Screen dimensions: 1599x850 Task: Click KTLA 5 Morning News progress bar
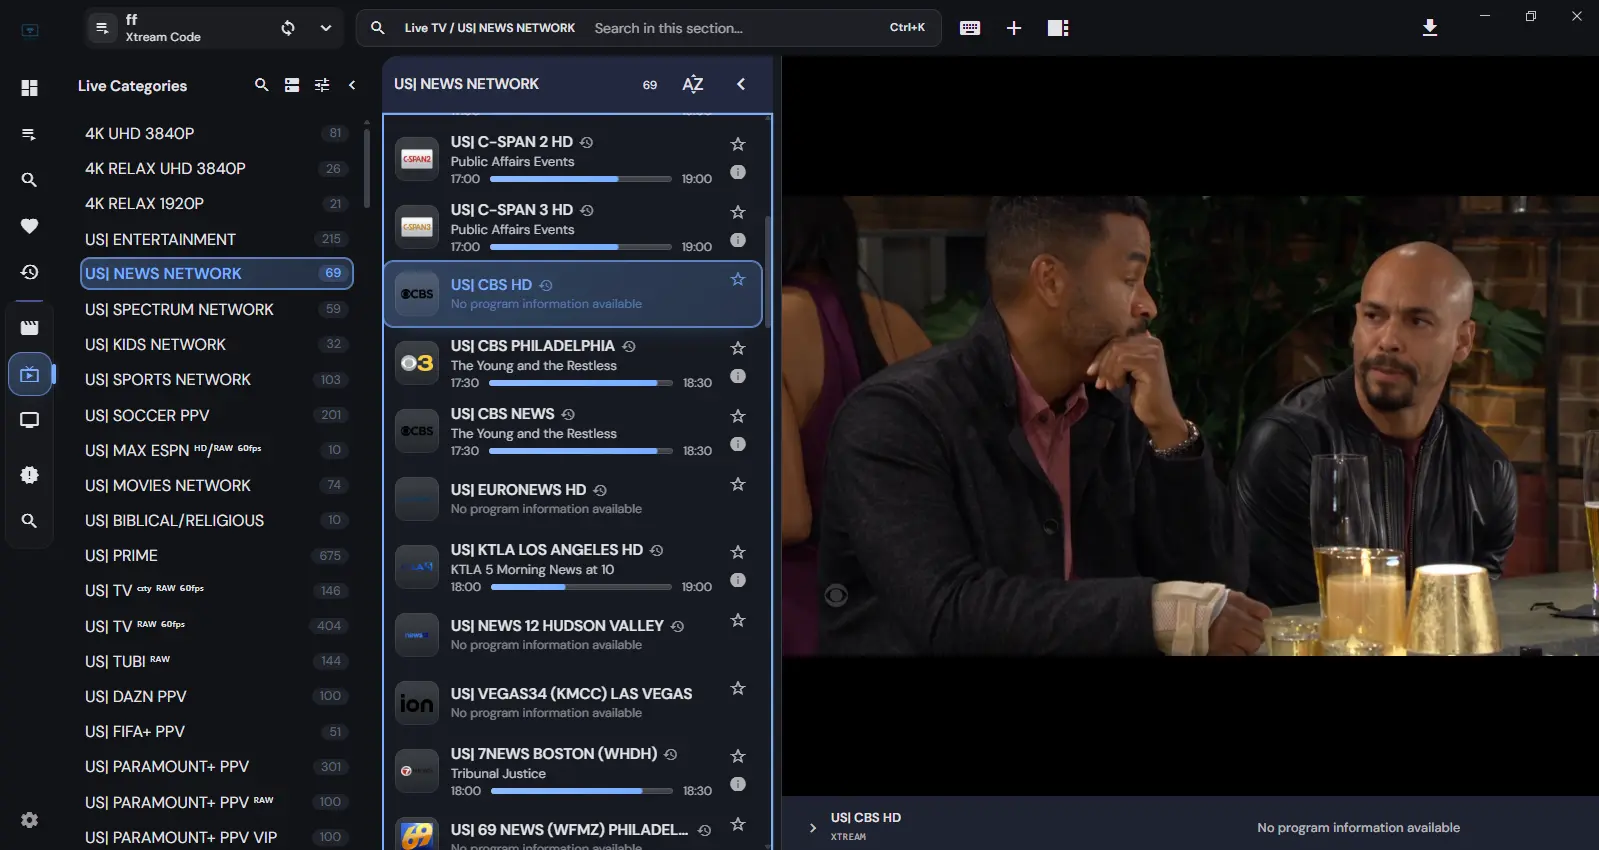(x=580, y=587)
